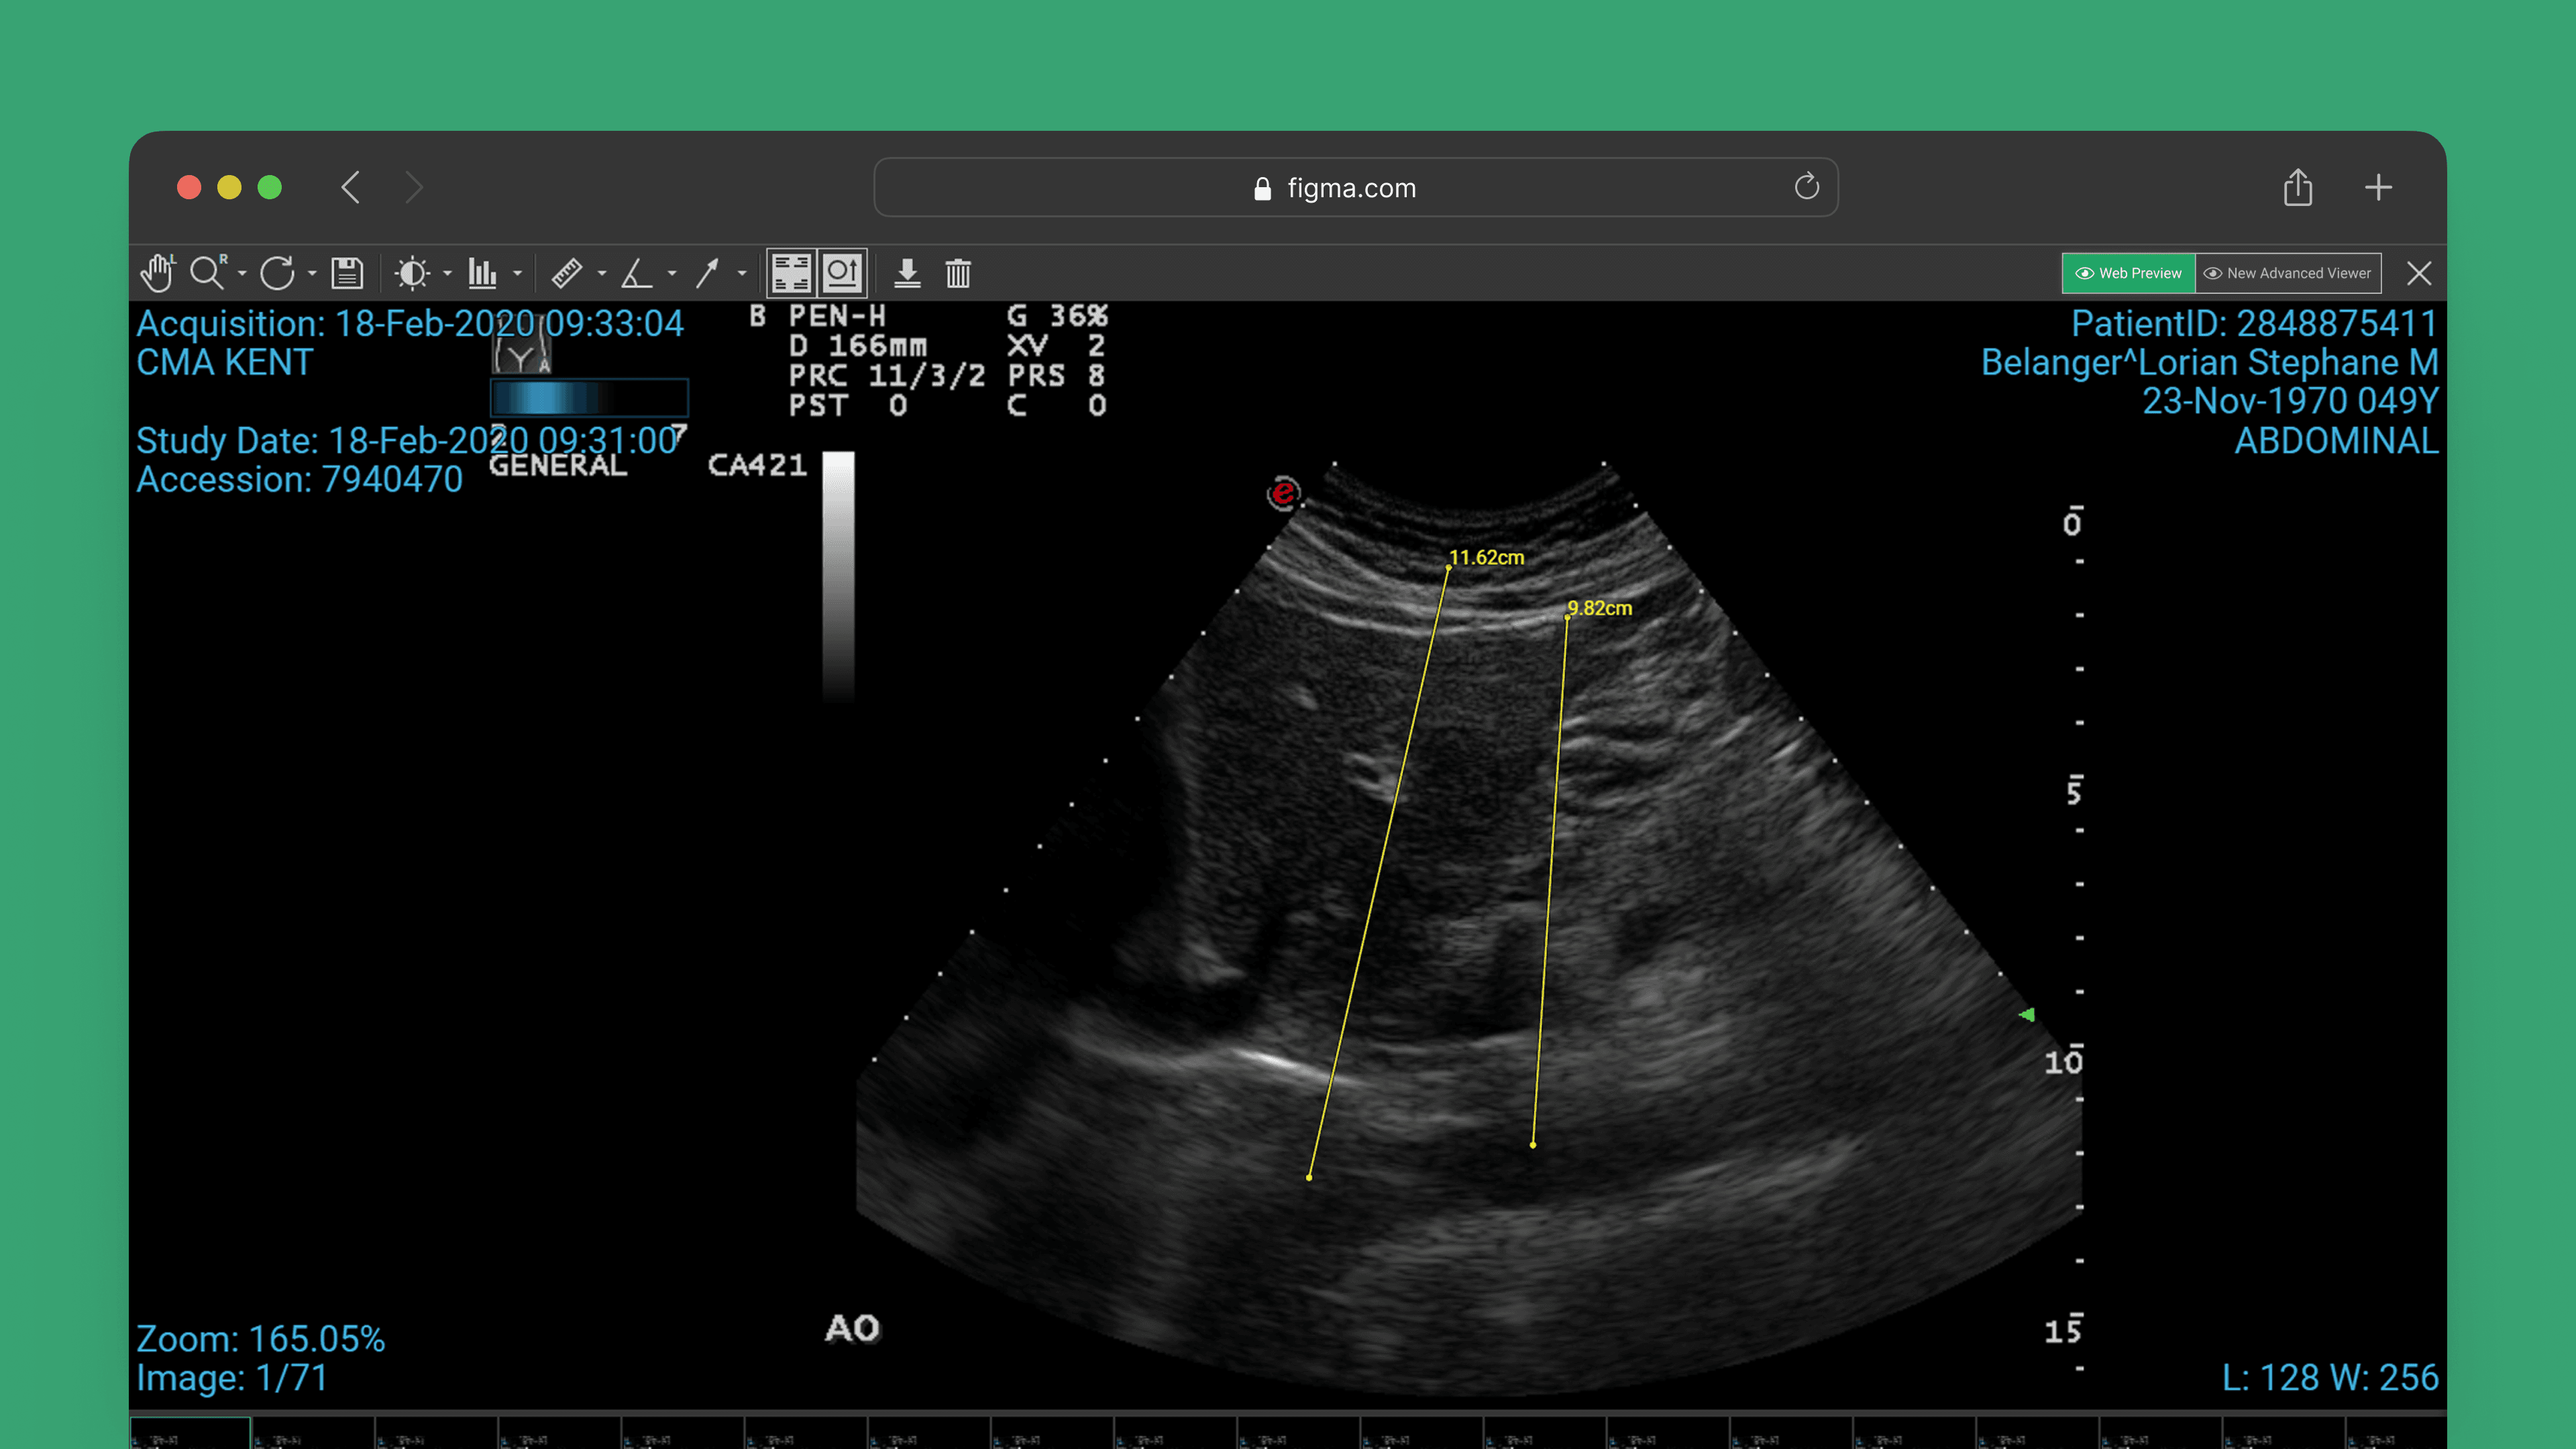This screenshot has height=1449, width=2576.
Task: Open the ruler measurement tool dropdown arrow
Action: pos(602,273)
